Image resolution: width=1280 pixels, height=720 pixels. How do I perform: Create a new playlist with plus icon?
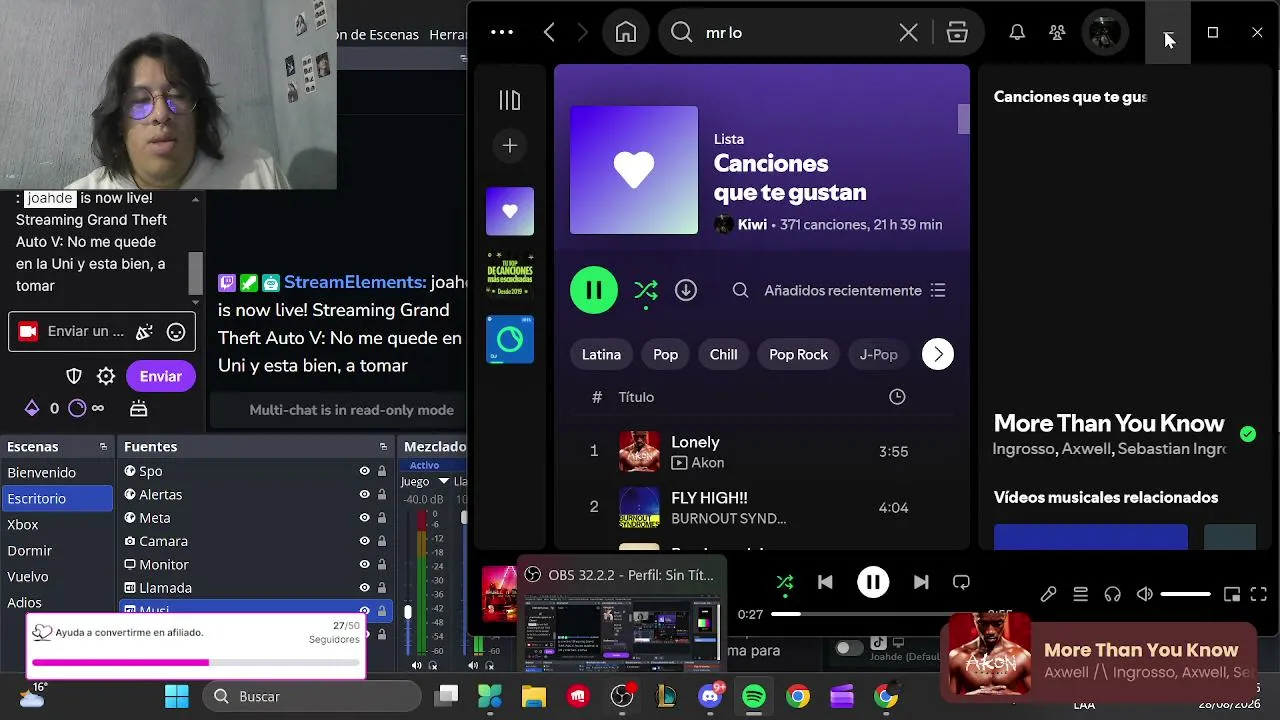[510, 146]
